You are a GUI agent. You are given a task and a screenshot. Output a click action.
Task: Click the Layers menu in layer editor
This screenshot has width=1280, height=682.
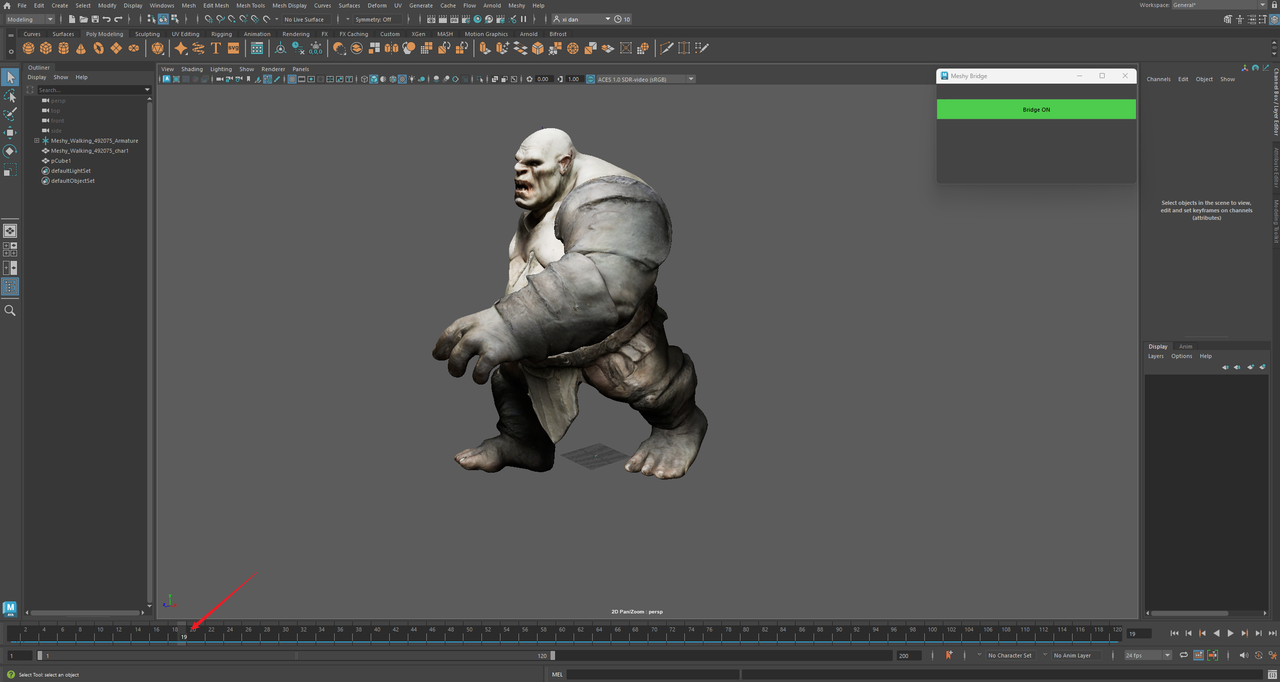[x=1155, y=356]
